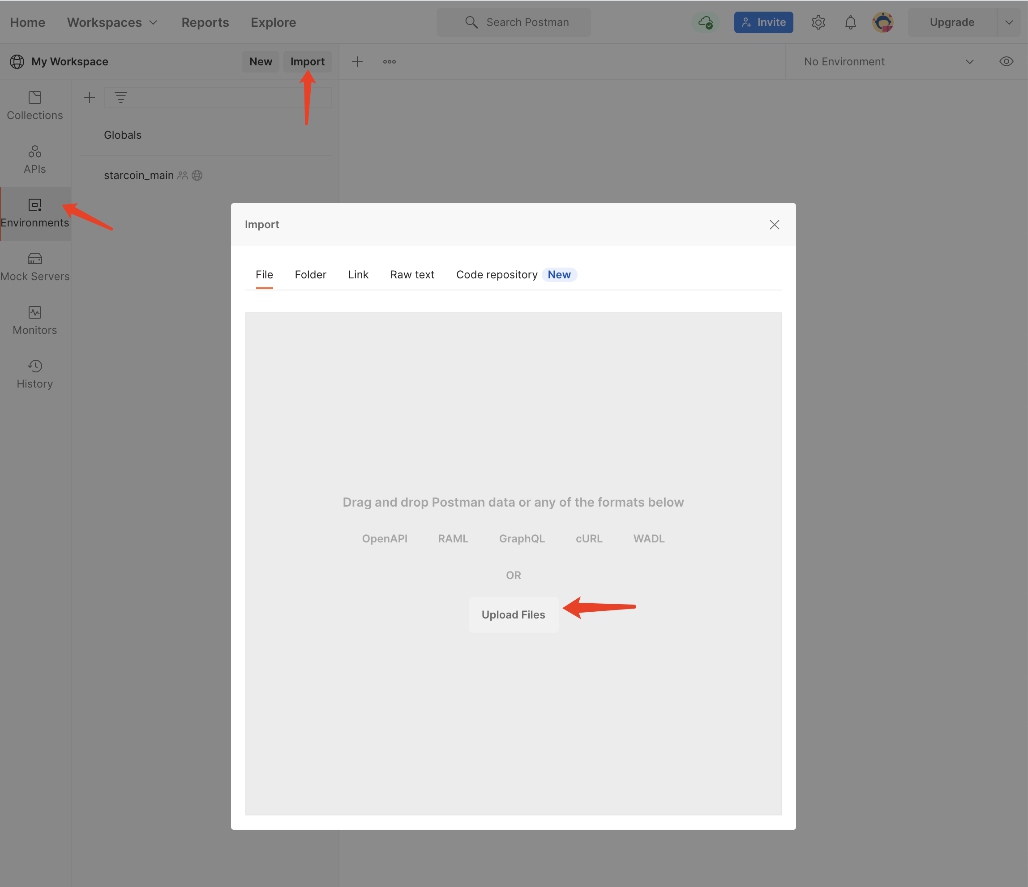Click the Upload Files button
Screen dimensions: 1028x887
point(513,615)
